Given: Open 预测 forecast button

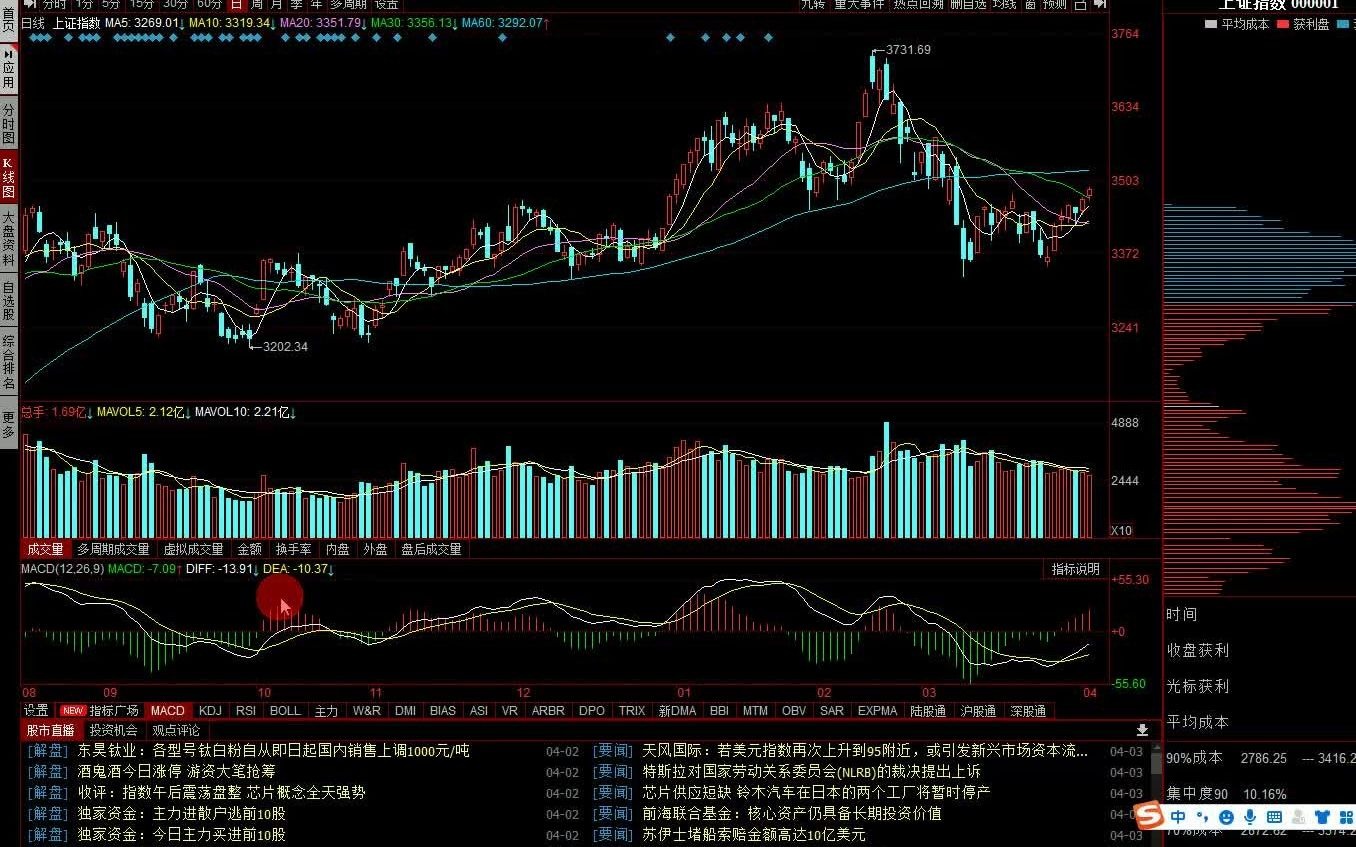Looking at the screenshot, I should pos(1055,4).
